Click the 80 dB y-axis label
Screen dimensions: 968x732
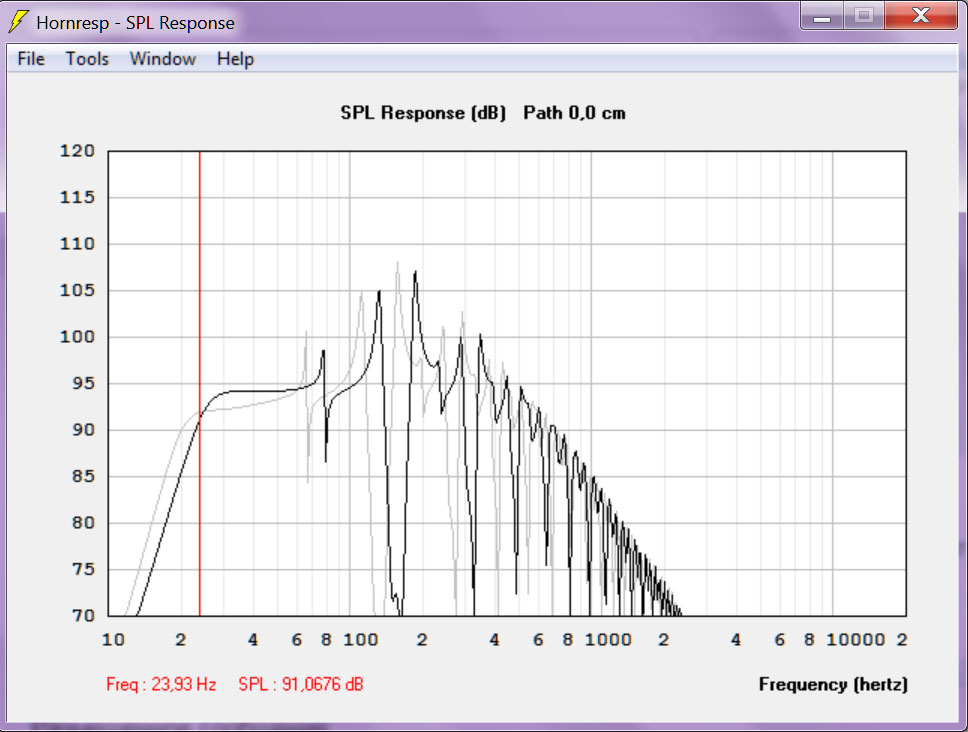coord(83,523)
